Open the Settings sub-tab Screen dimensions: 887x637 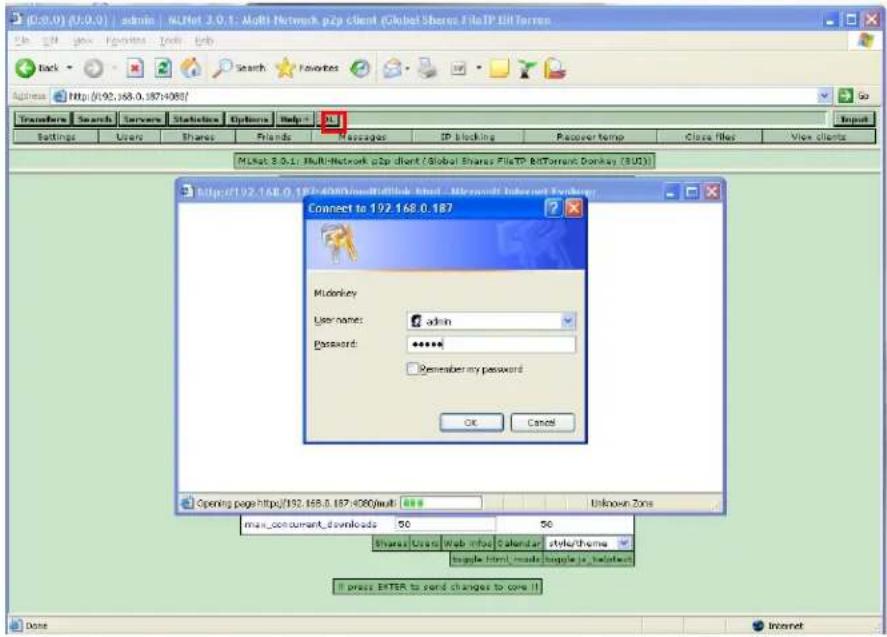[56, 137]
